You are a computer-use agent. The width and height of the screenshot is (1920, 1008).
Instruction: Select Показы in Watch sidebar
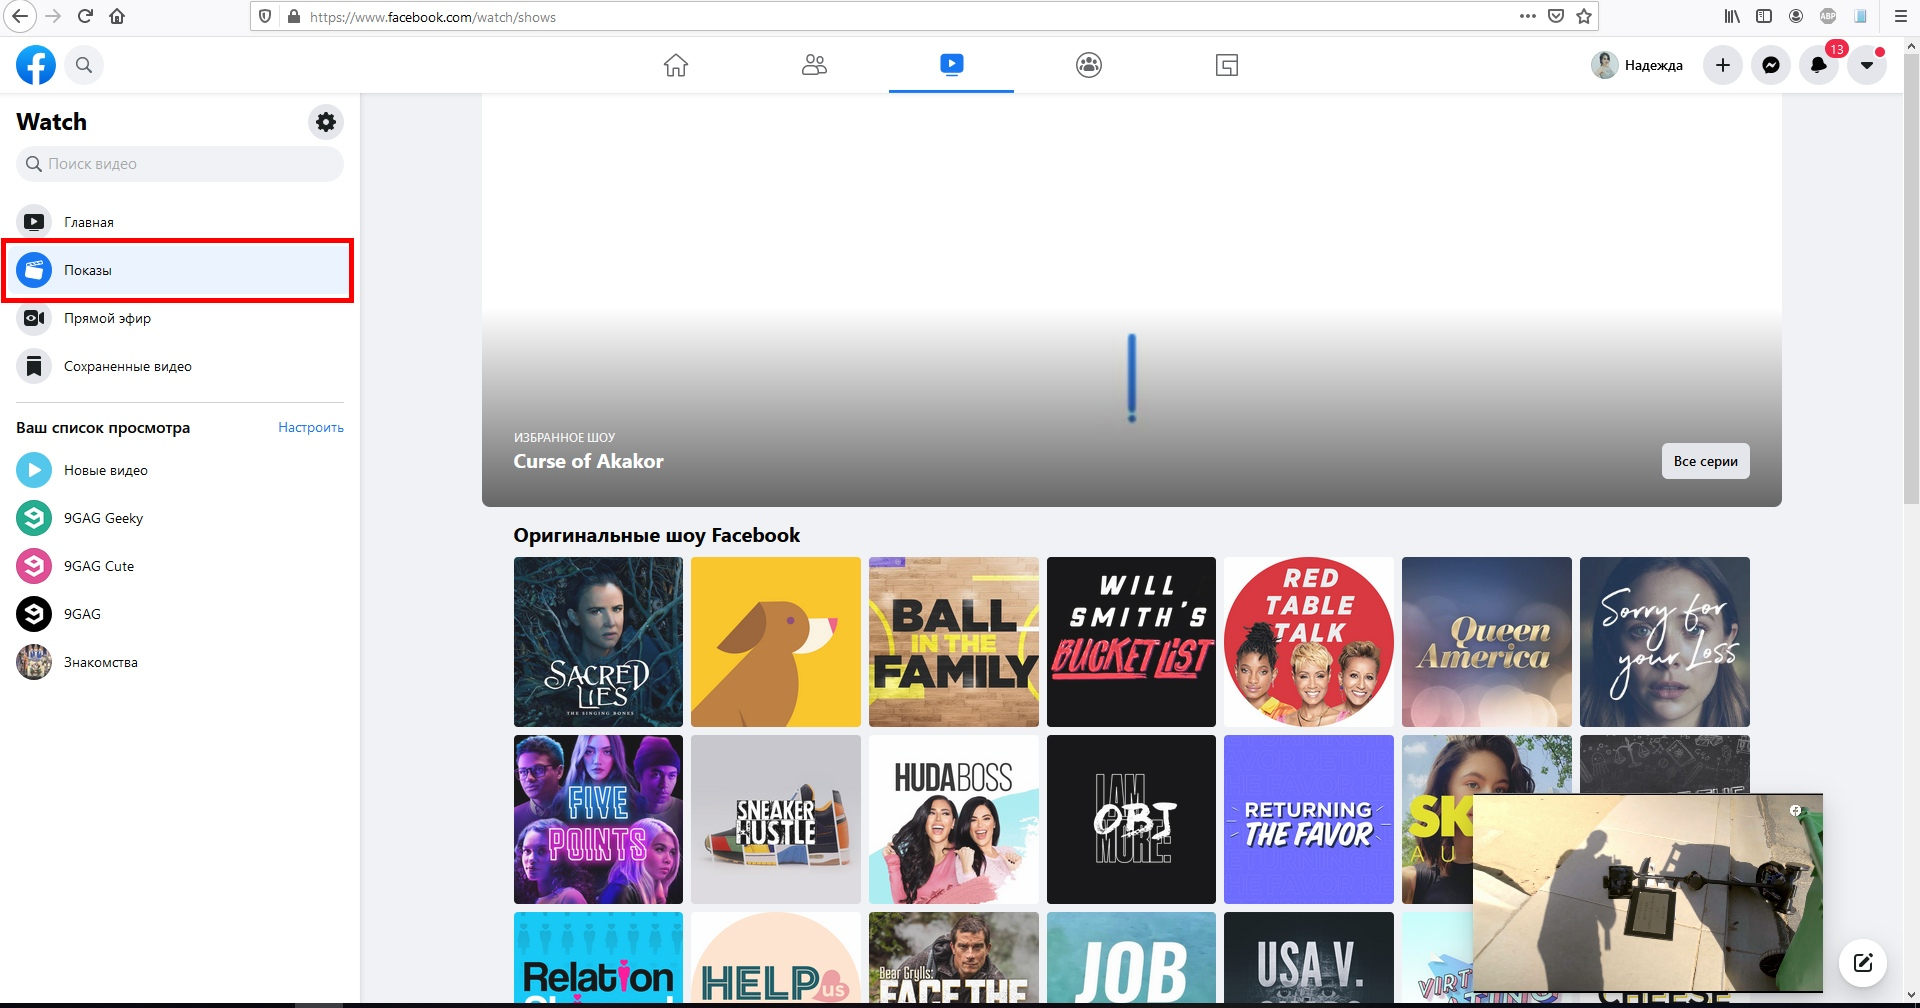tap(180, 270)
